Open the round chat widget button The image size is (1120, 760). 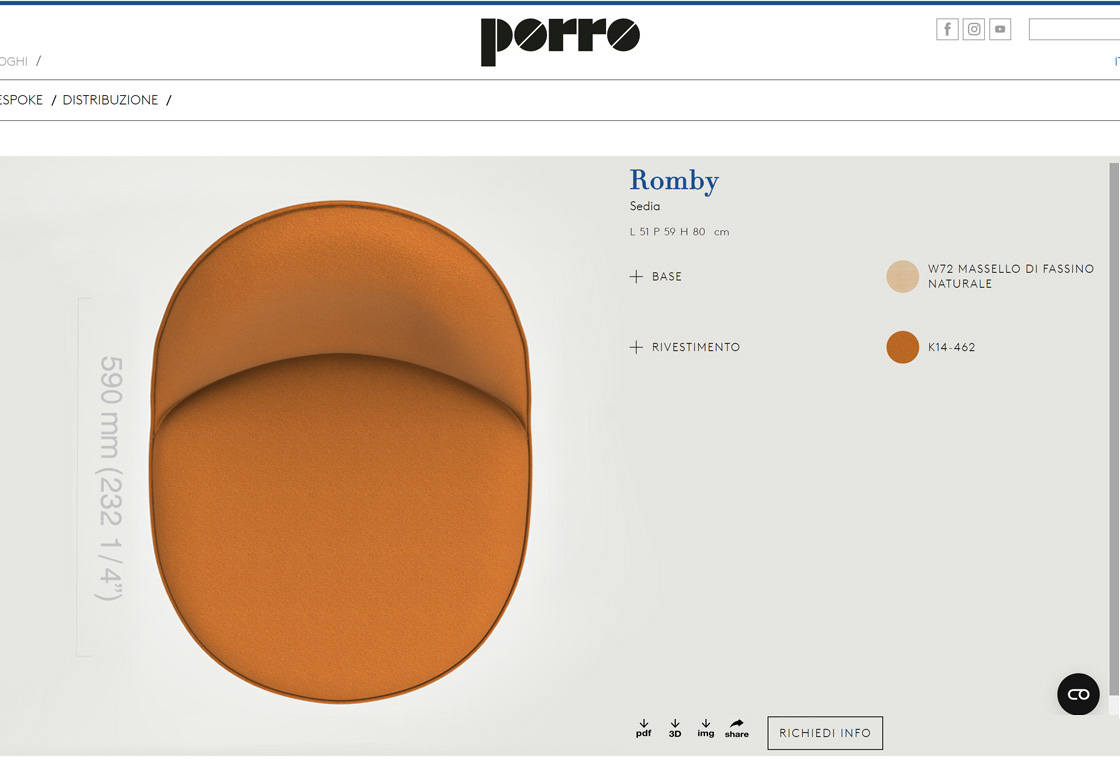pos(1078,694)
